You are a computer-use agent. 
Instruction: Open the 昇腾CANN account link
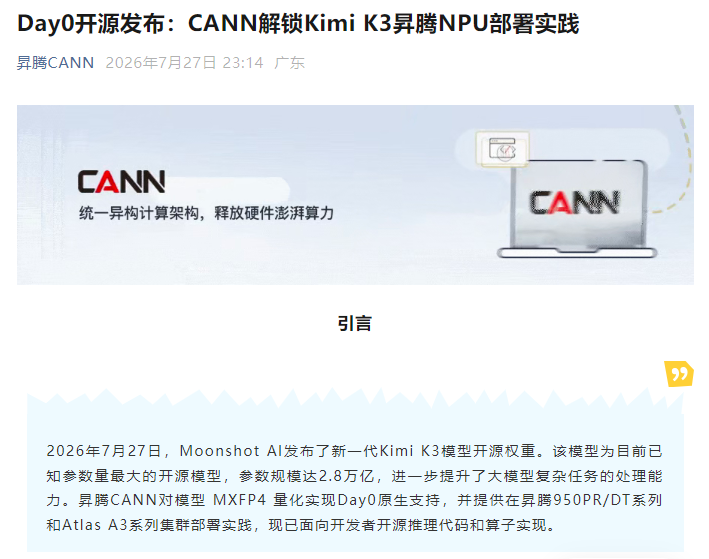pos(55,62)
